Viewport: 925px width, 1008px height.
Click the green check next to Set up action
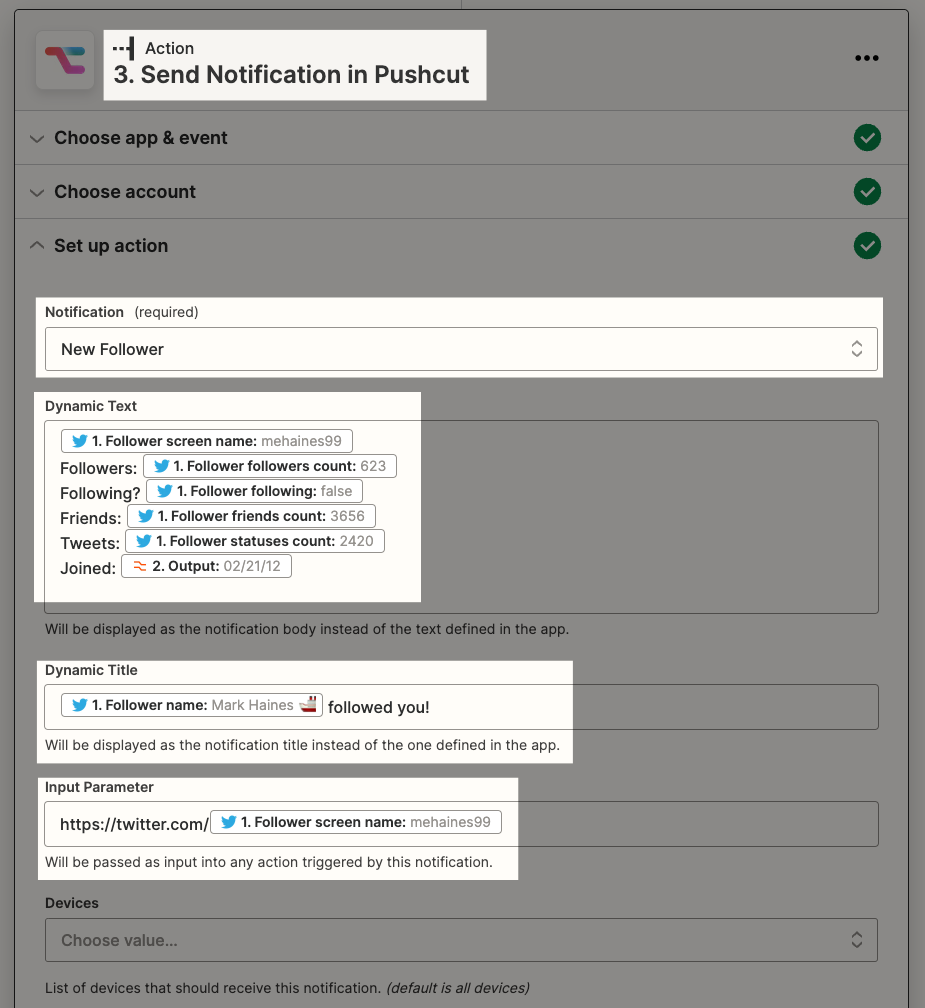click(x=867, y=246)
